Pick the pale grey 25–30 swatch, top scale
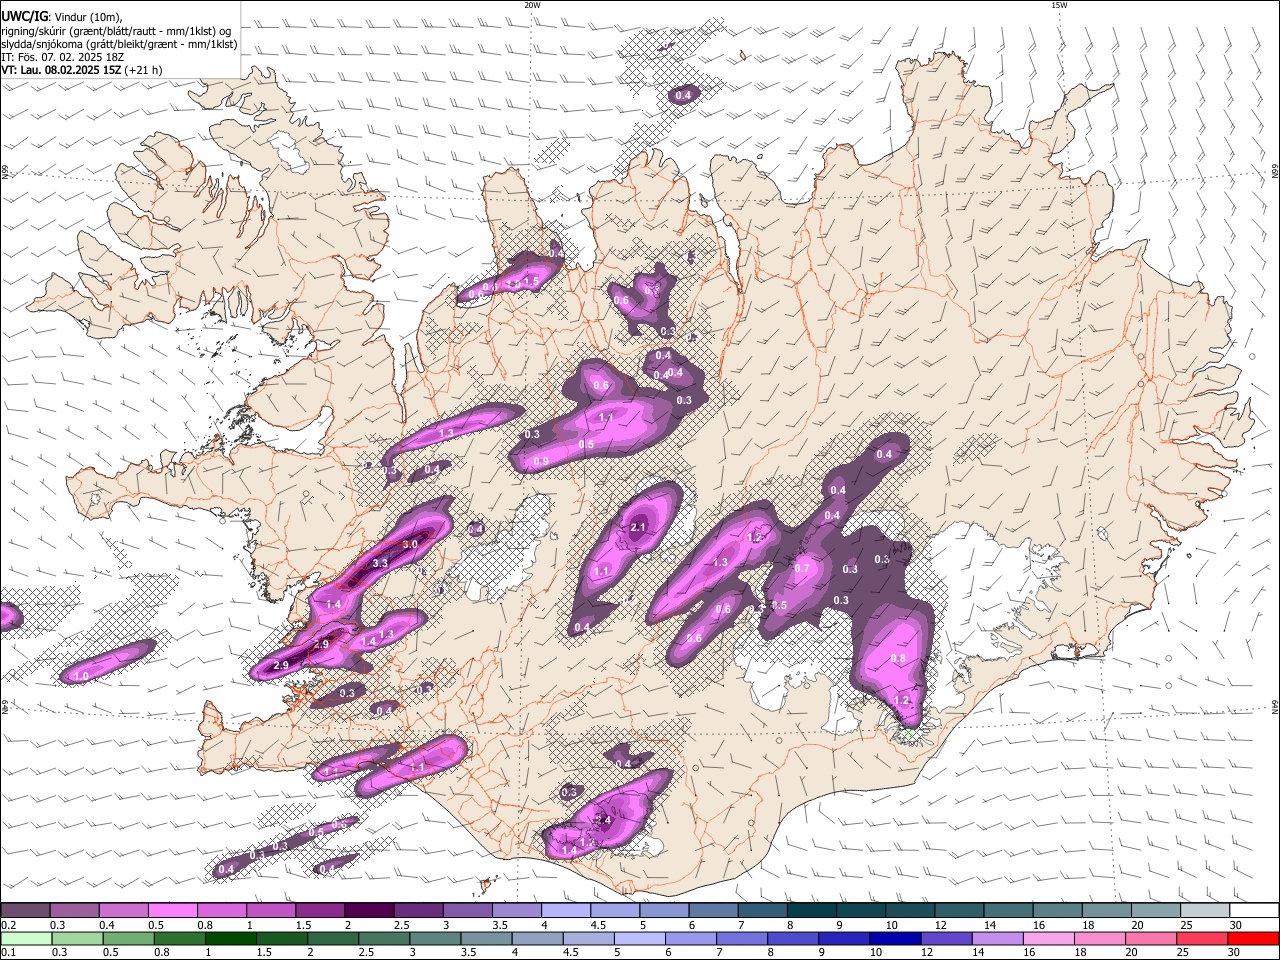 pos(1206,911)
